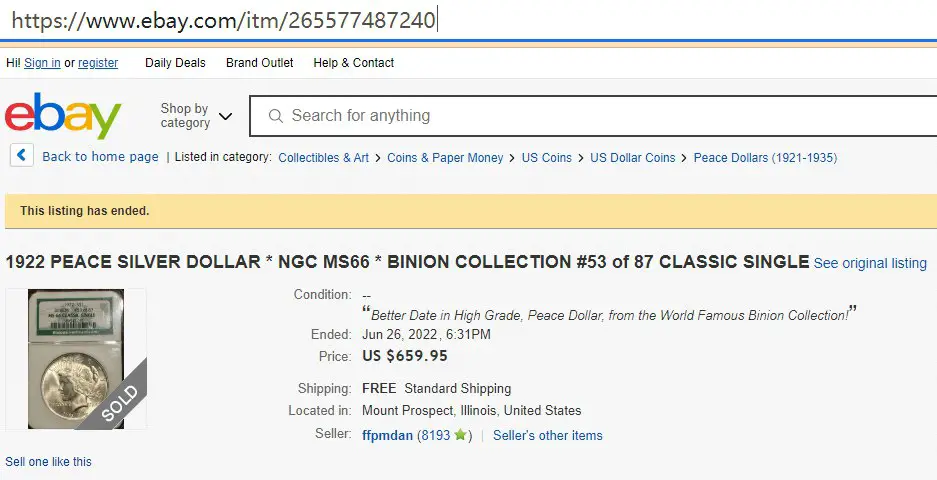Open seller ffpmdan profile
937x480 pixels.
387,435
